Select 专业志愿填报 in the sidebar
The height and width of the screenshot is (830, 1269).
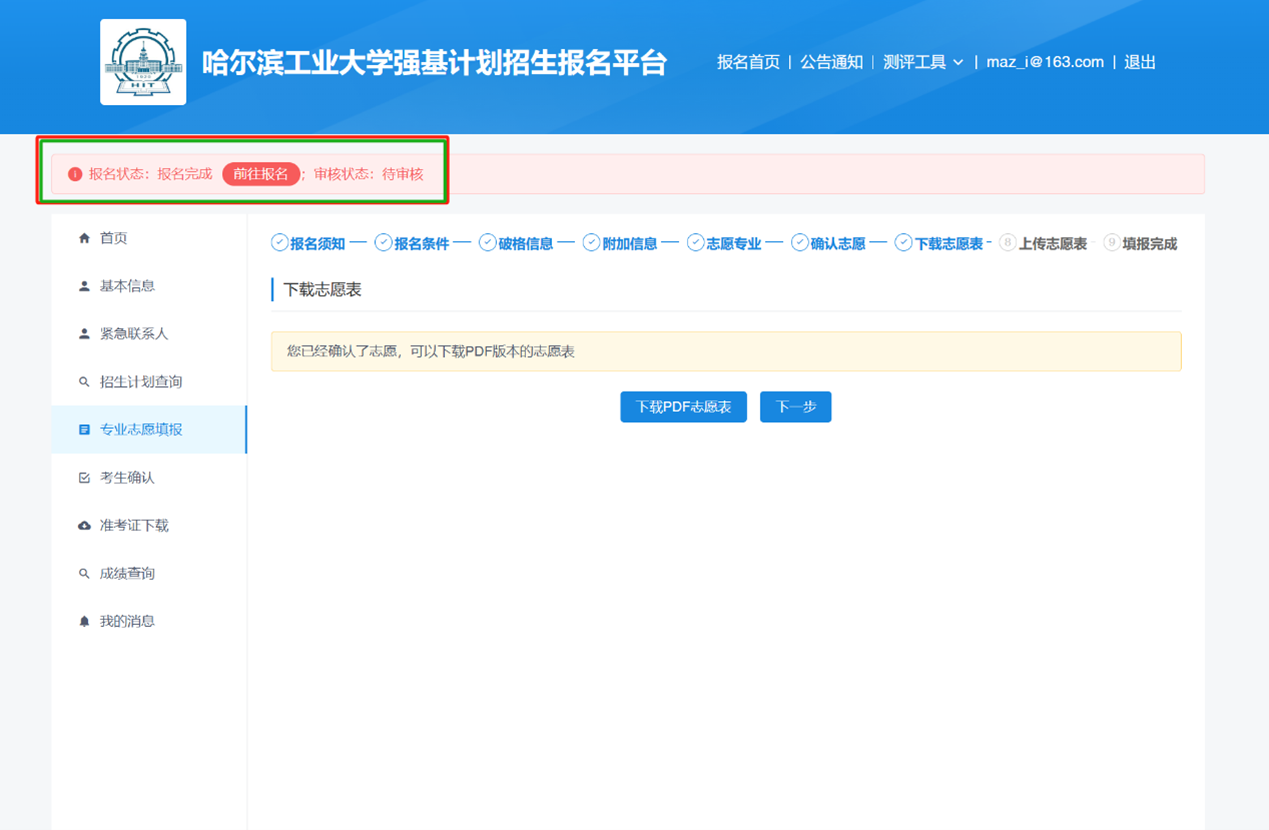click(x=149, y=430)
